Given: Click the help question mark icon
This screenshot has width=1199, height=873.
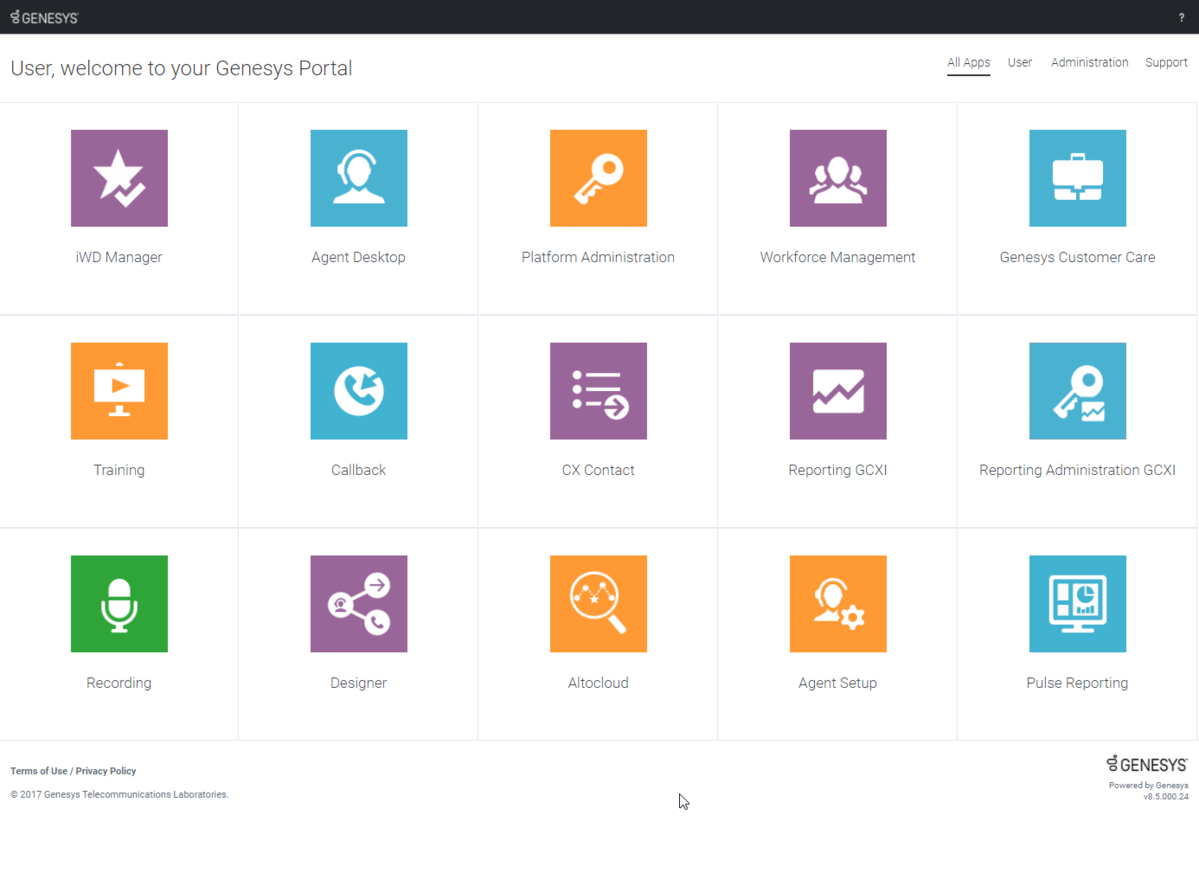Looking at the screenshot, I should click(x=1181, y=18).
